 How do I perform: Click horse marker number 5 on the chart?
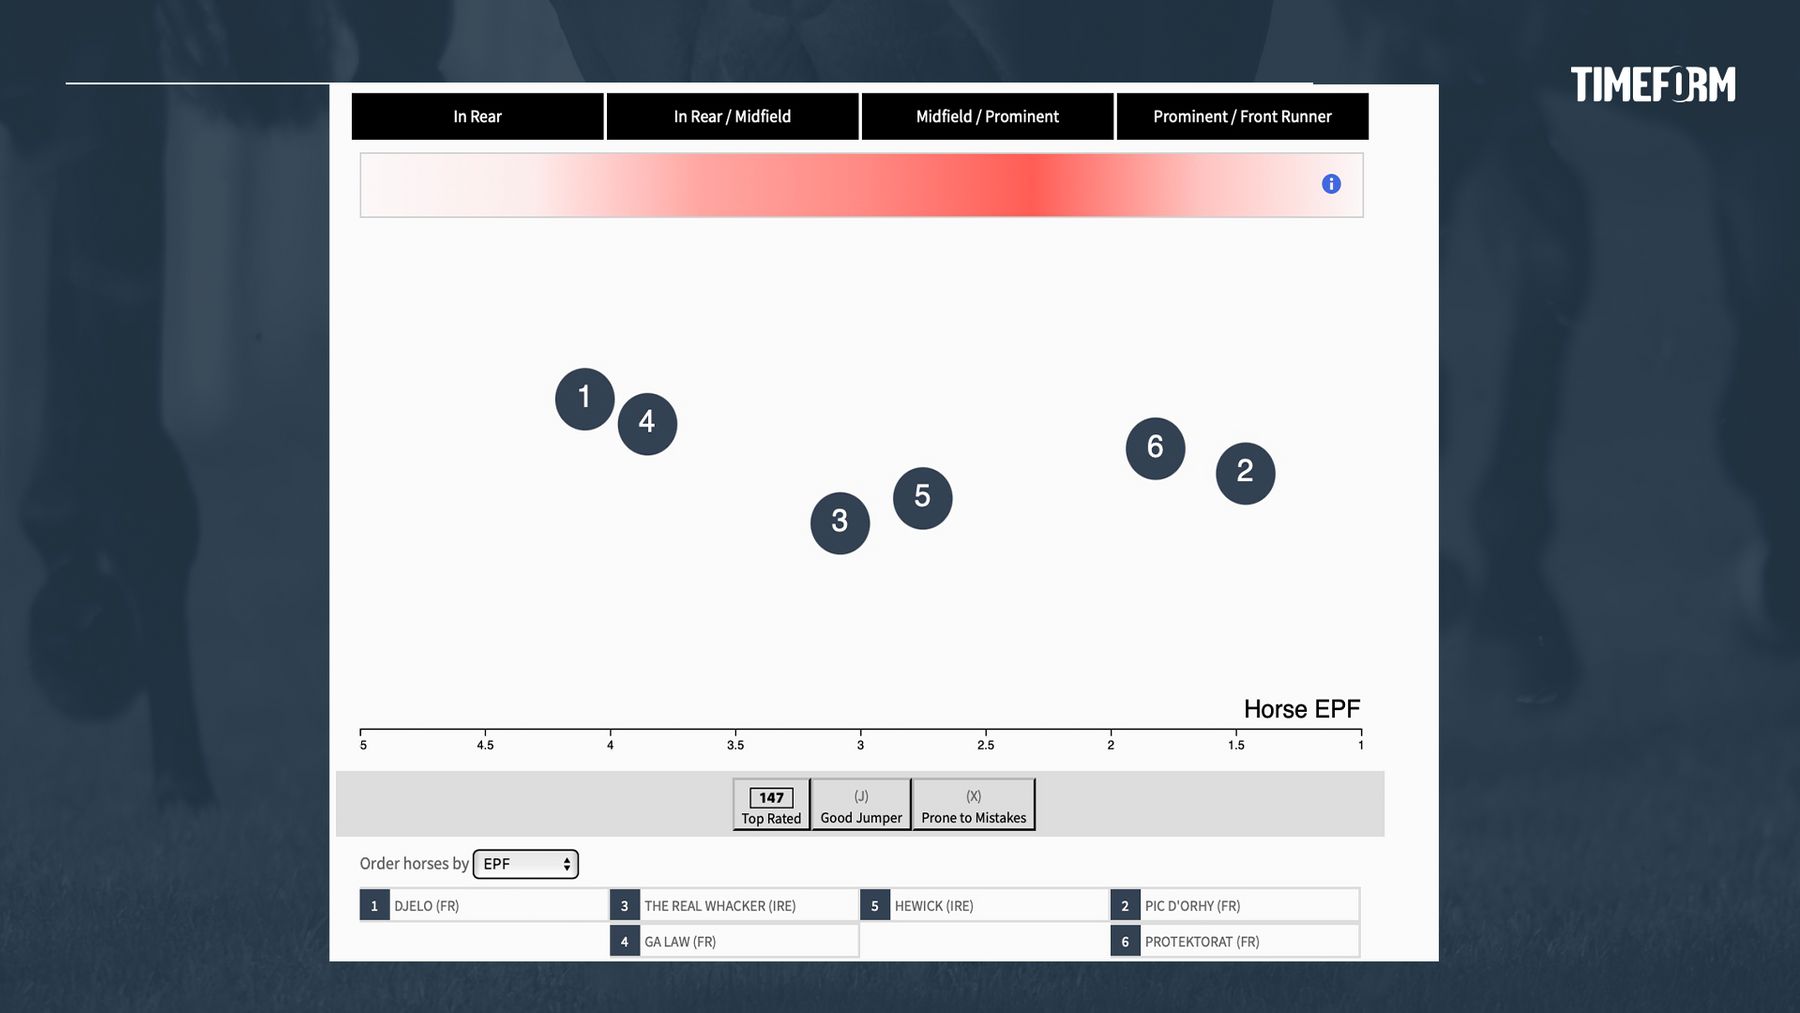click(922, 498)
